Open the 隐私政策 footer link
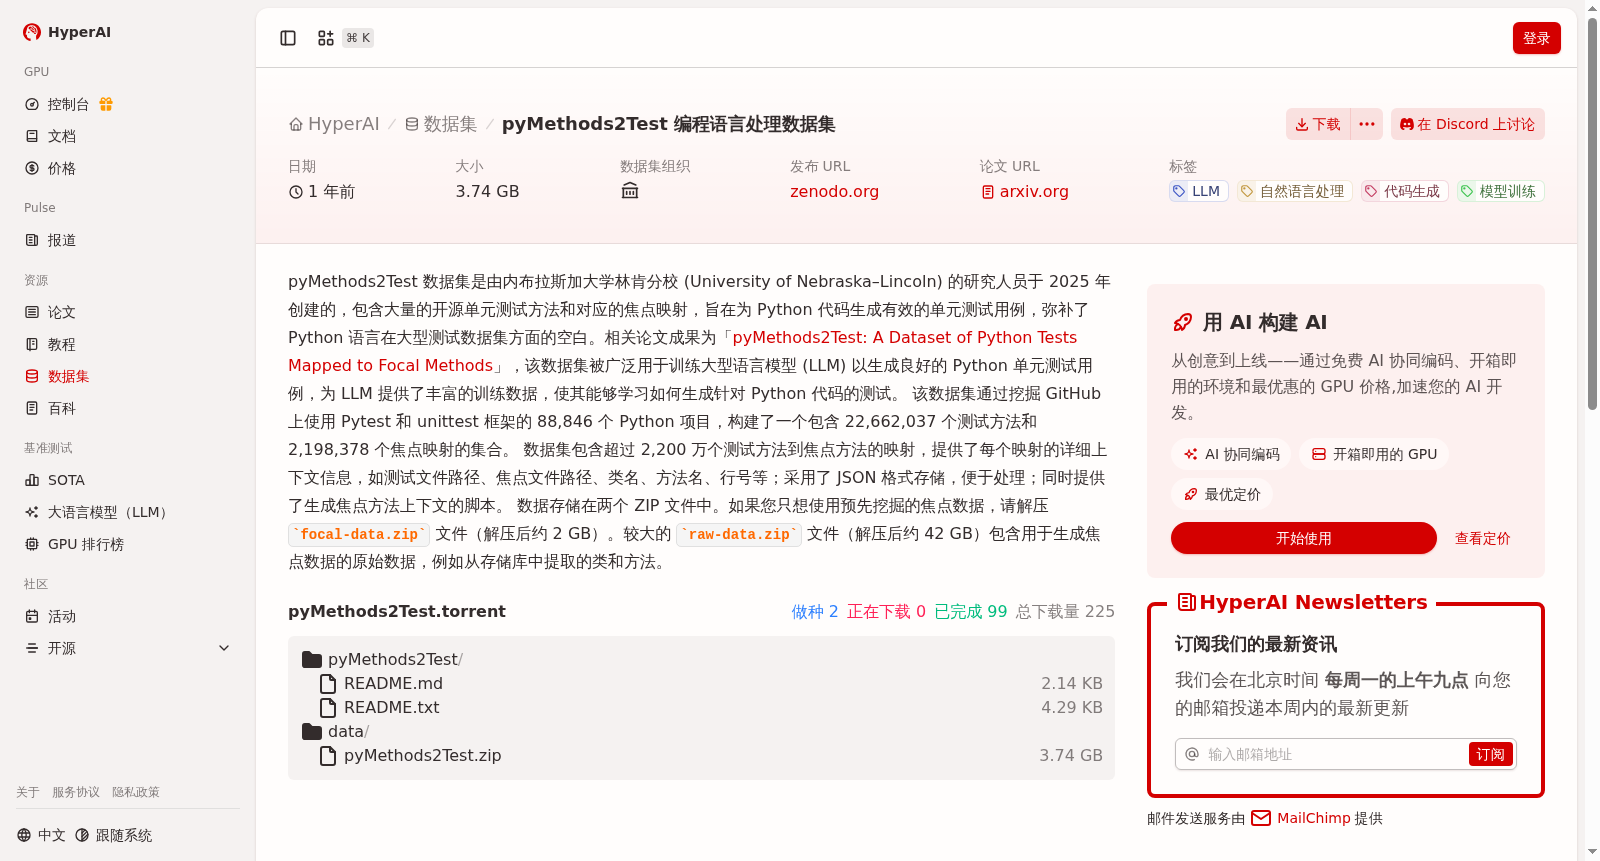Screen dimensions: 1600x861 point(136,792)
